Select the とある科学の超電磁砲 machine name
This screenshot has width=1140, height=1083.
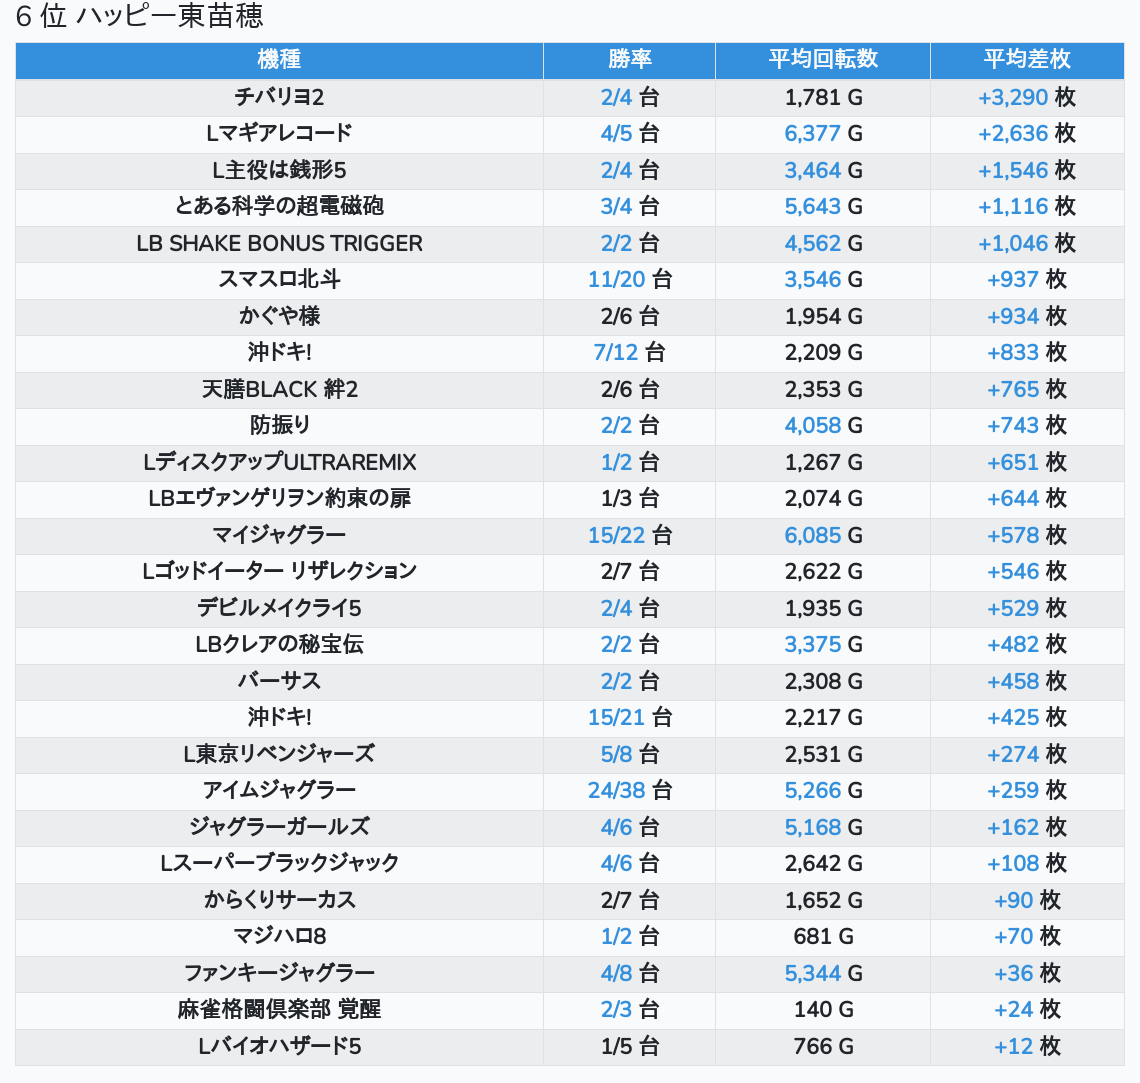point(279,206)
